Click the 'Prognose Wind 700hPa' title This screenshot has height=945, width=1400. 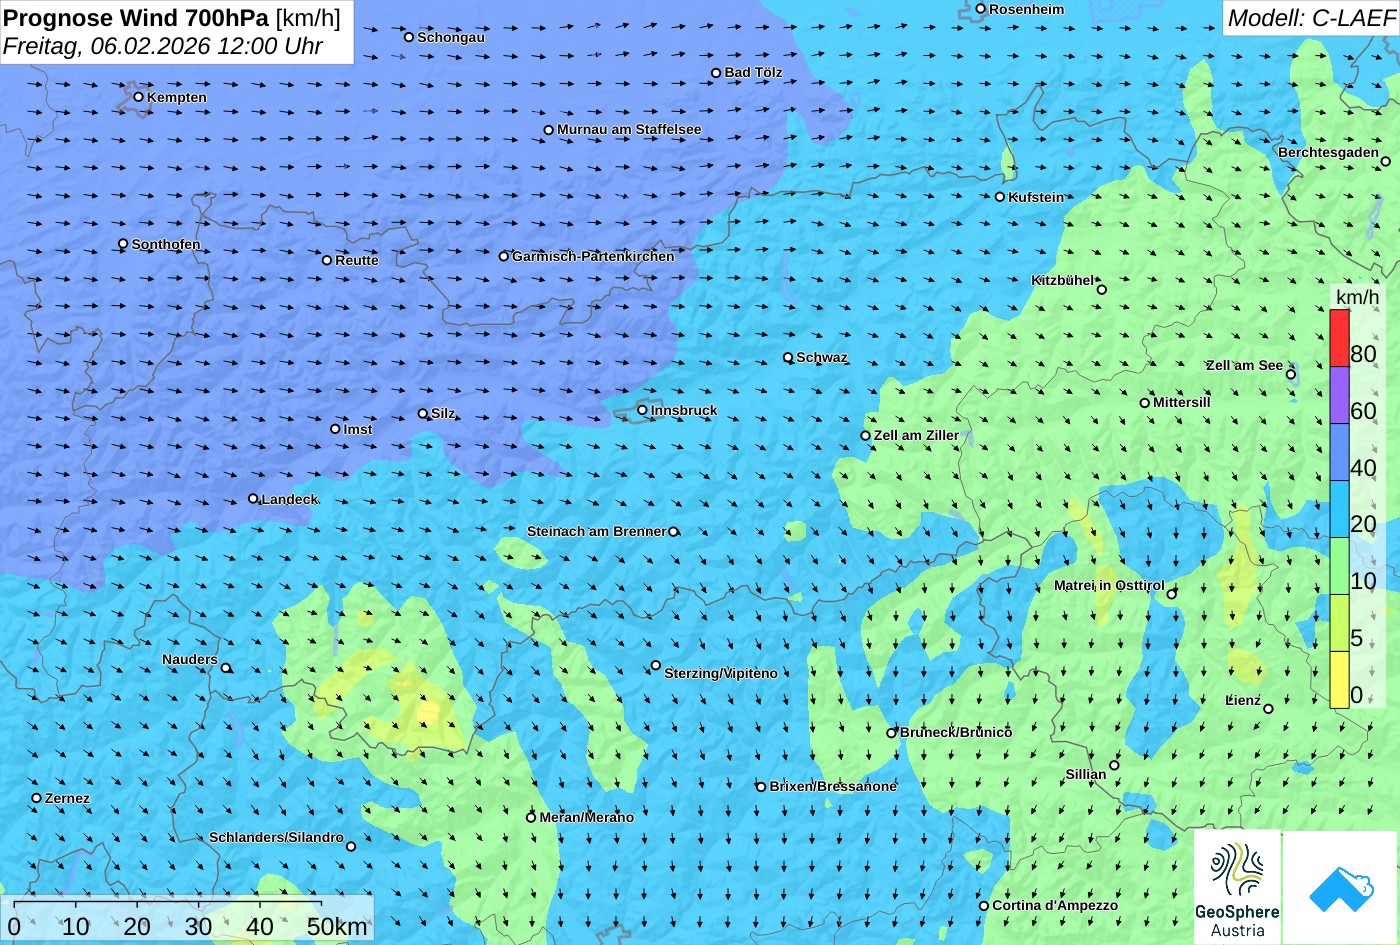tap(136, 18)
